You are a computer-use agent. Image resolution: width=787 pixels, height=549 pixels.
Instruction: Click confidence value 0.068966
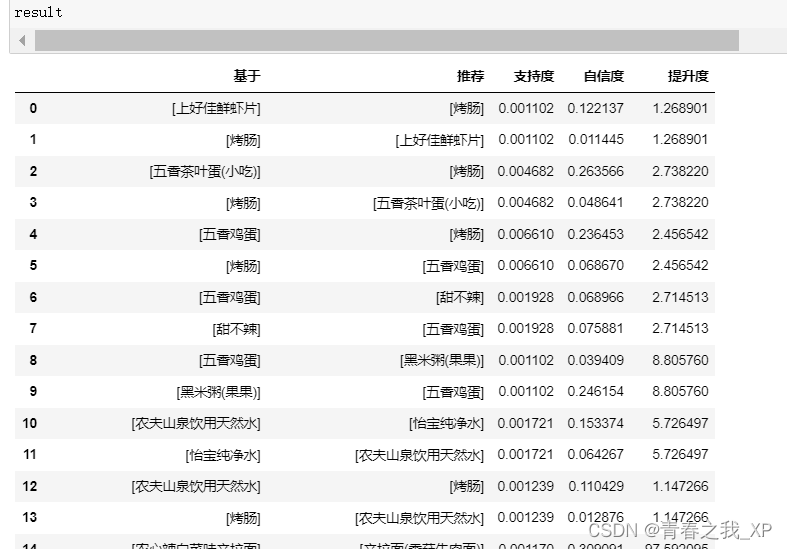click(595, 298)
